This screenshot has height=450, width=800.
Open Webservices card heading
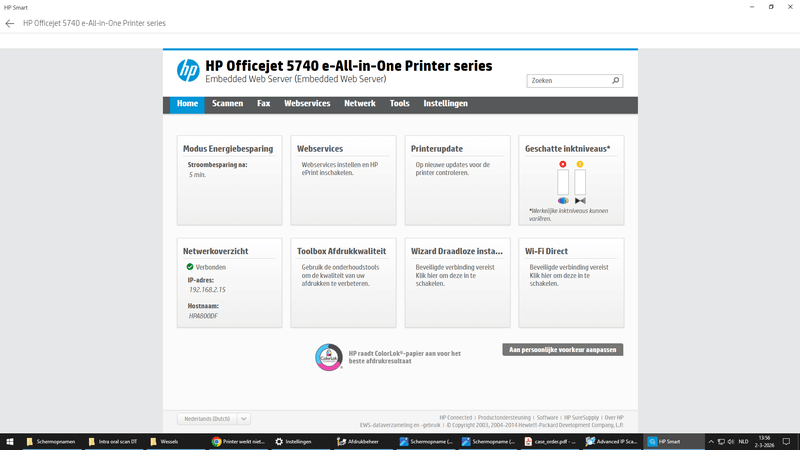[x=320, y=149]
